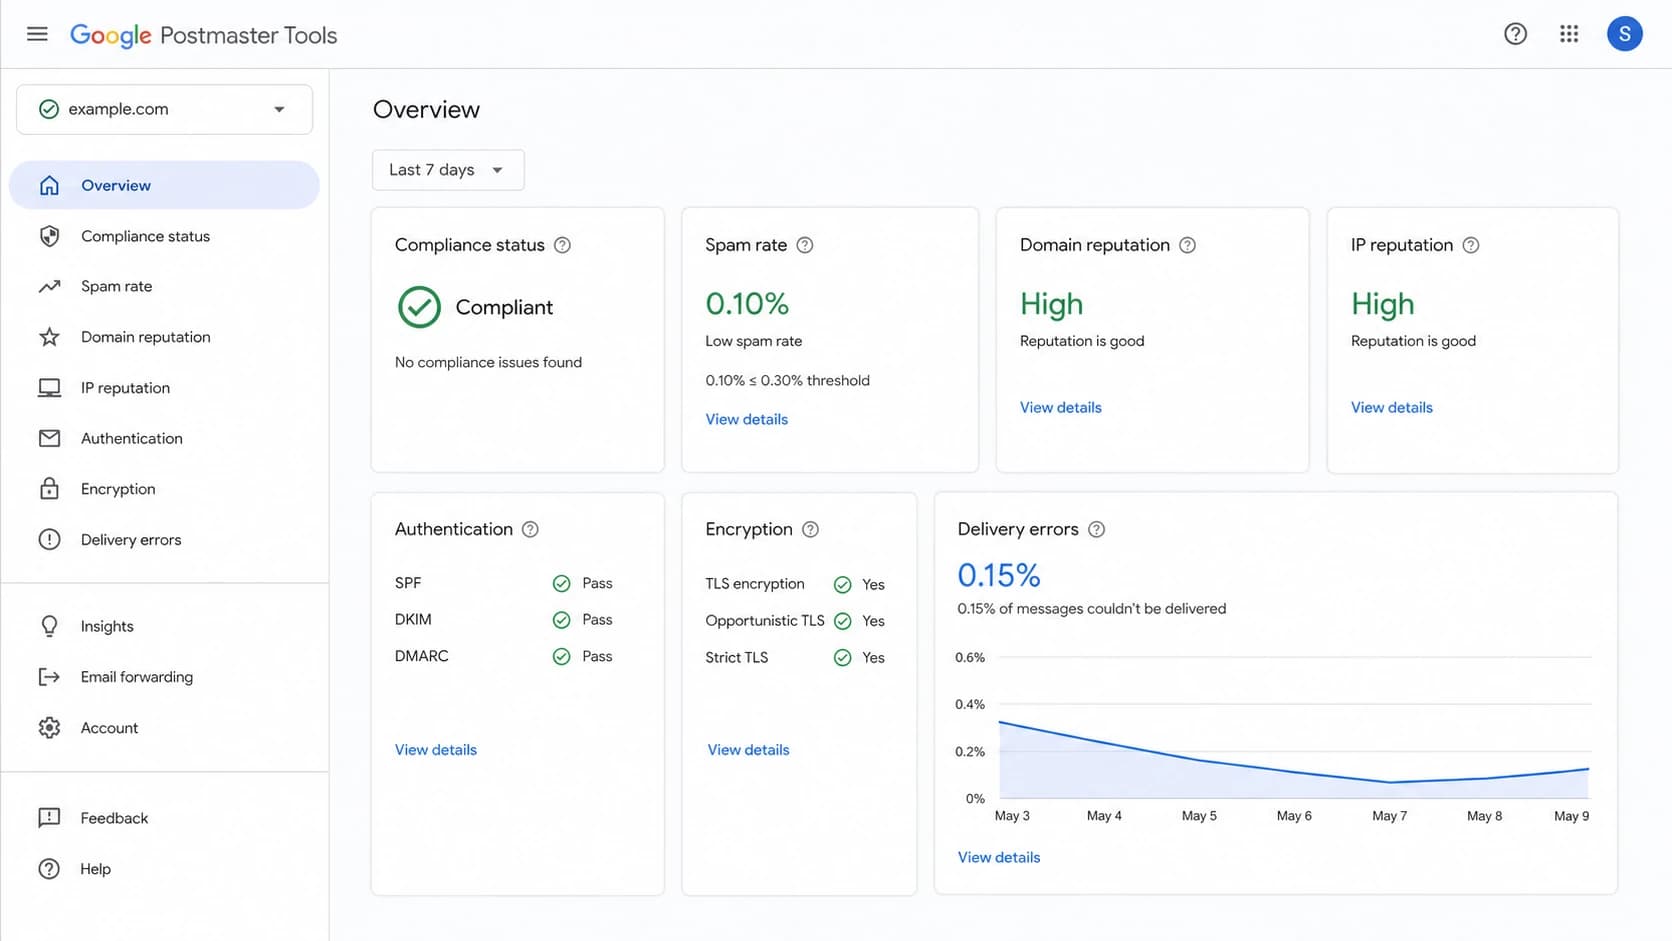Open the Compliance status menu label
The height and width of the screenshot is (941, 1672).
point(145,236)
